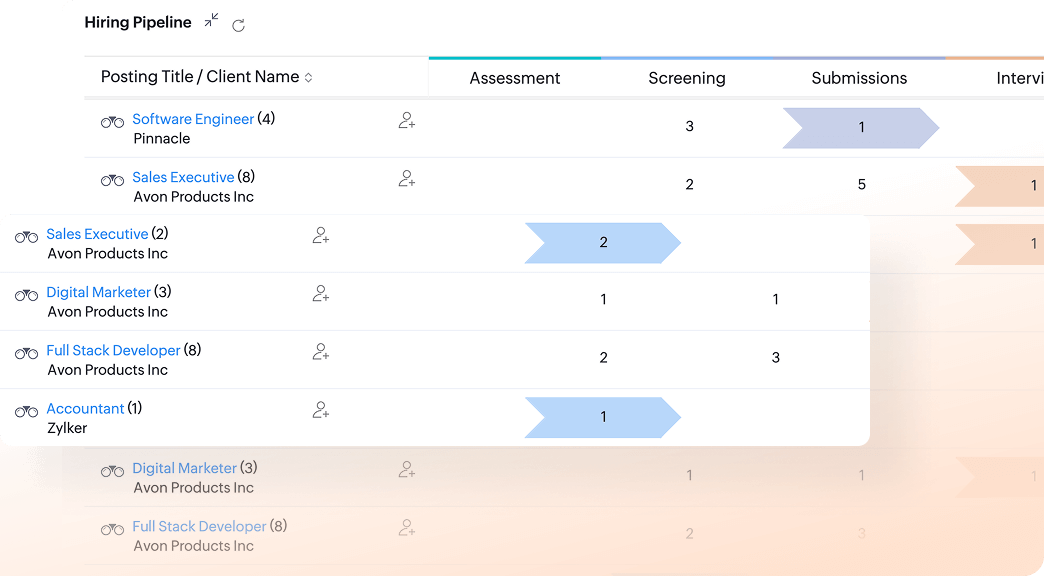Click the Submissions chevron showing 1 for Software Engineer

pyautogui.click(x=861, y=128)
